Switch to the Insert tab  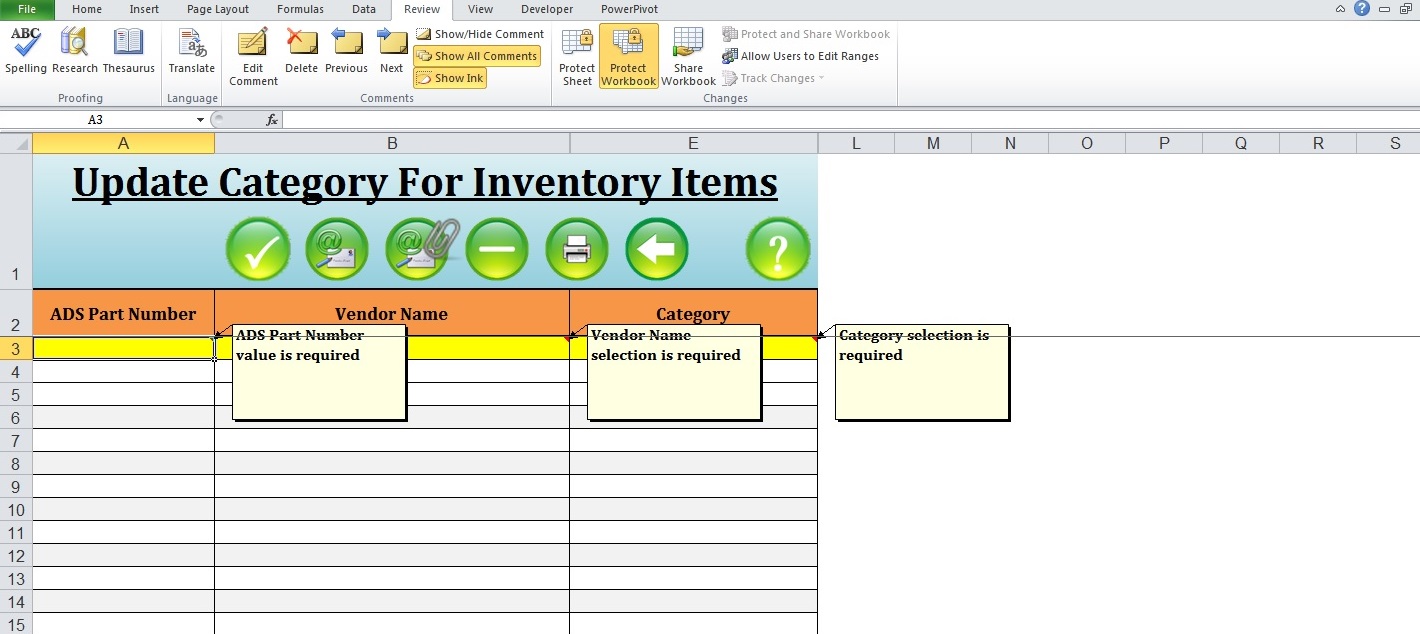pos(144,9)
